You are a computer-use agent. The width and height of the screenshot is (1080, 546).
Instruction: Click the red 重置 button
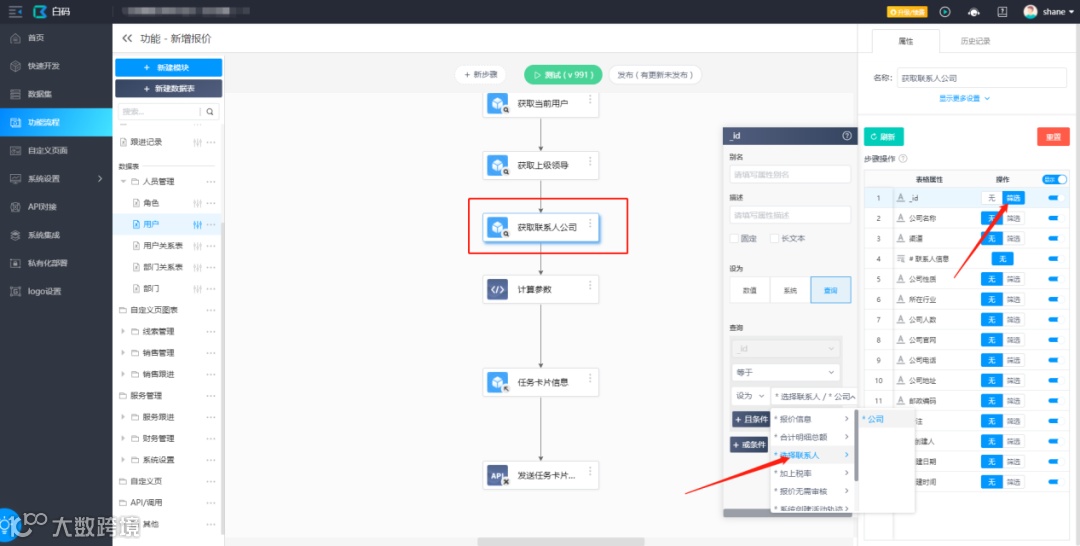pyautogui.click(x=1053, y=136)
